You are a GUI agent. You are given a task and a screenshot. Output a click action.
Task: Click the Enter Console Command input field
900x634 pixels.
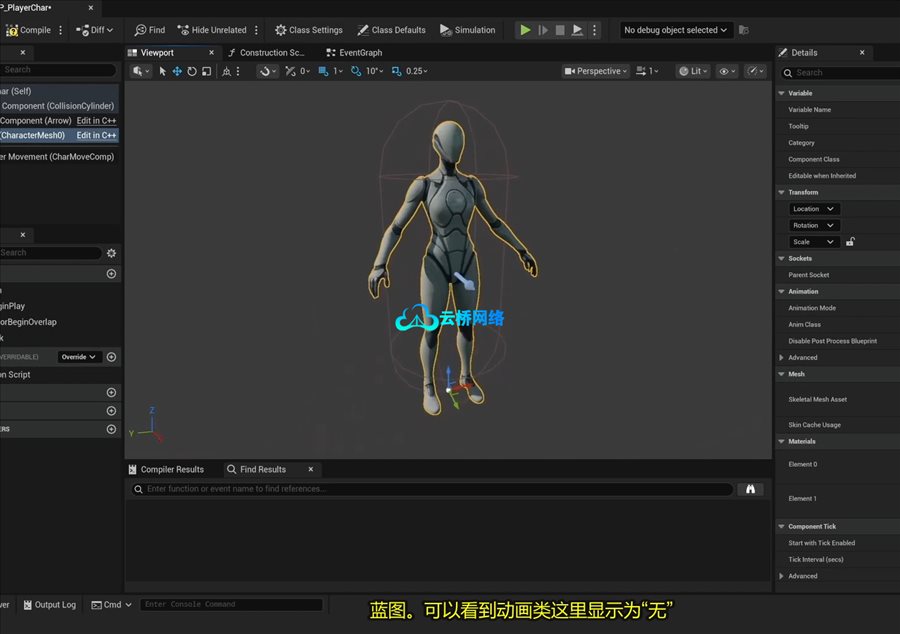(232, 604)
